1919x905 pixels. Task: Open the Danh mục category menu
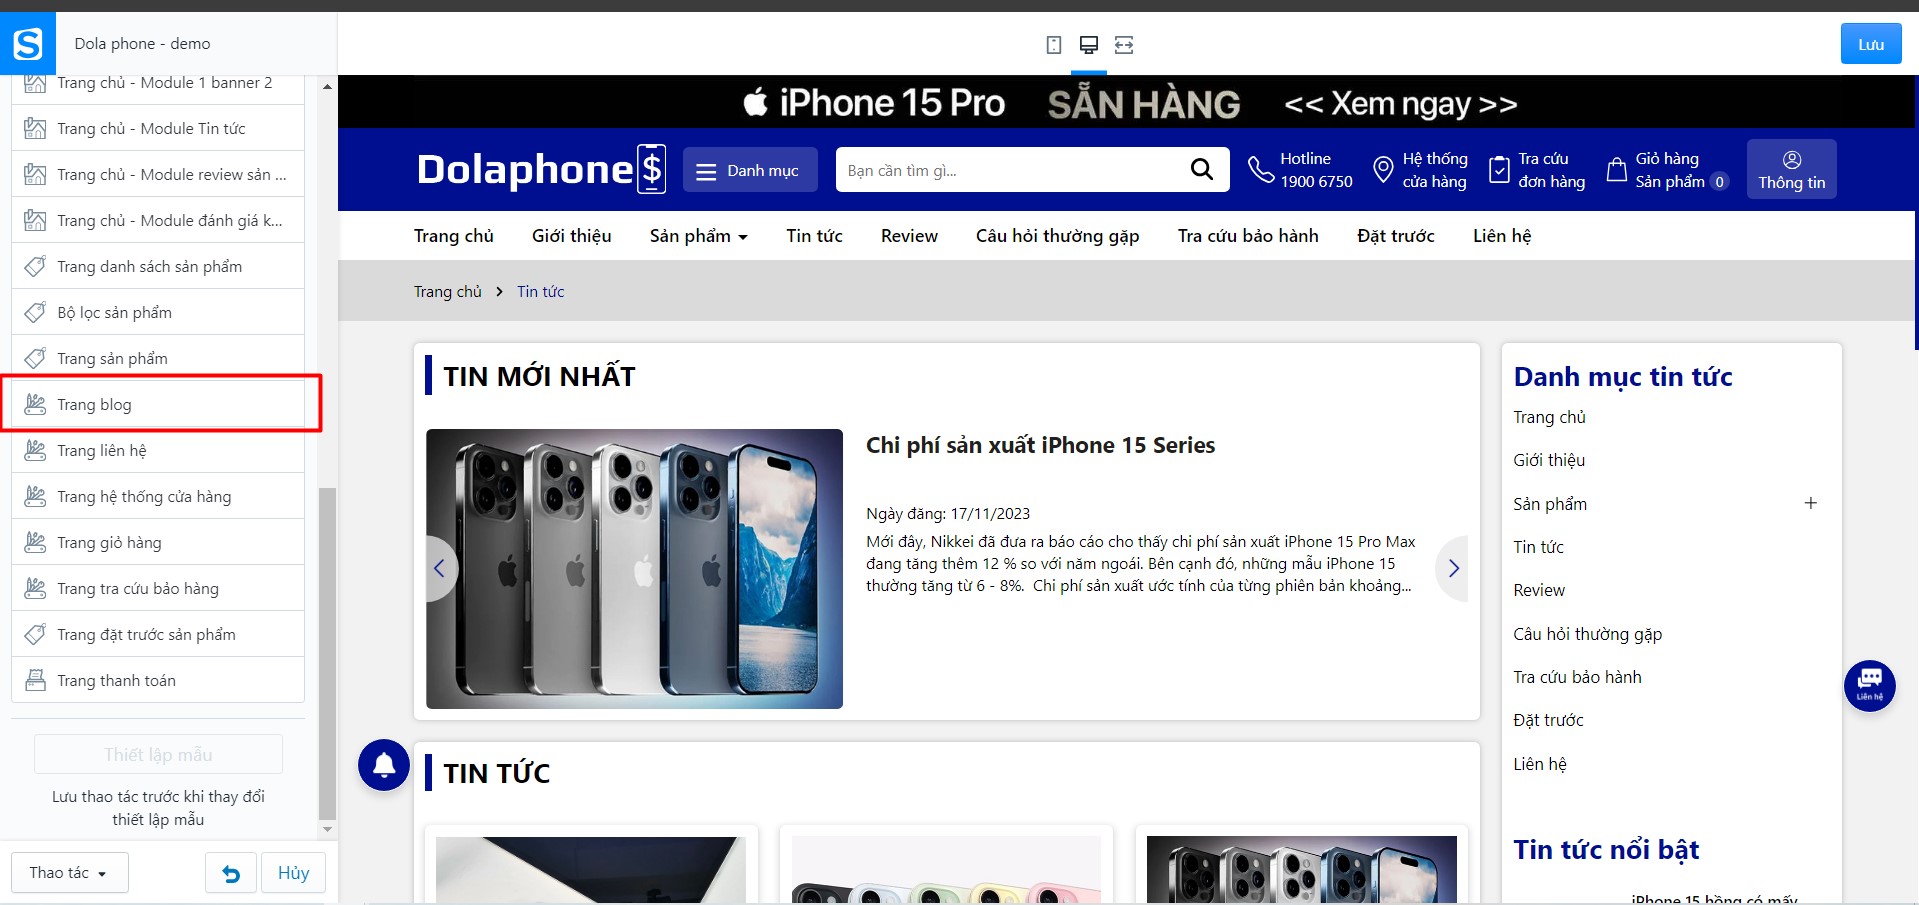[x=750, y=170]
